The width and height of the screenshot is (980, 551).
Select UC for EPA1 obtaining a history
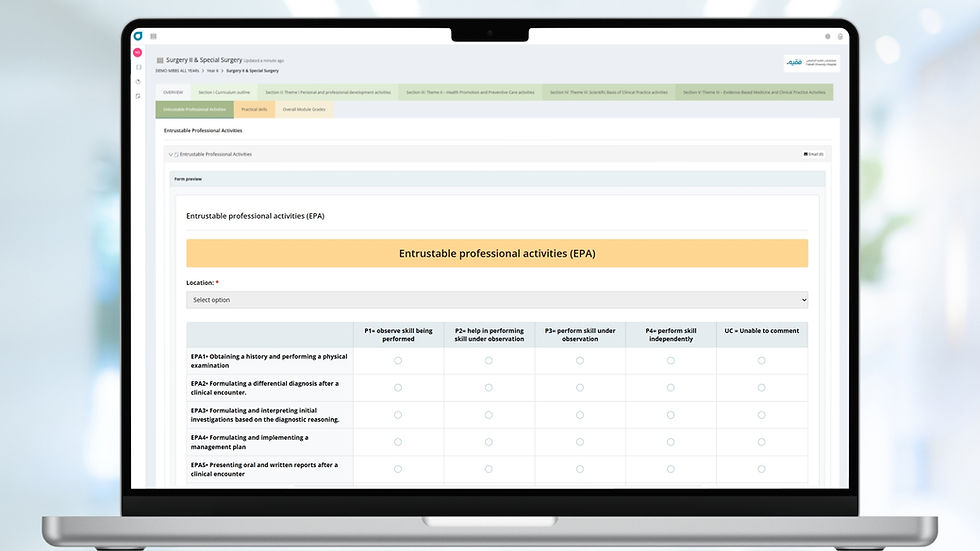pos(761,360)
